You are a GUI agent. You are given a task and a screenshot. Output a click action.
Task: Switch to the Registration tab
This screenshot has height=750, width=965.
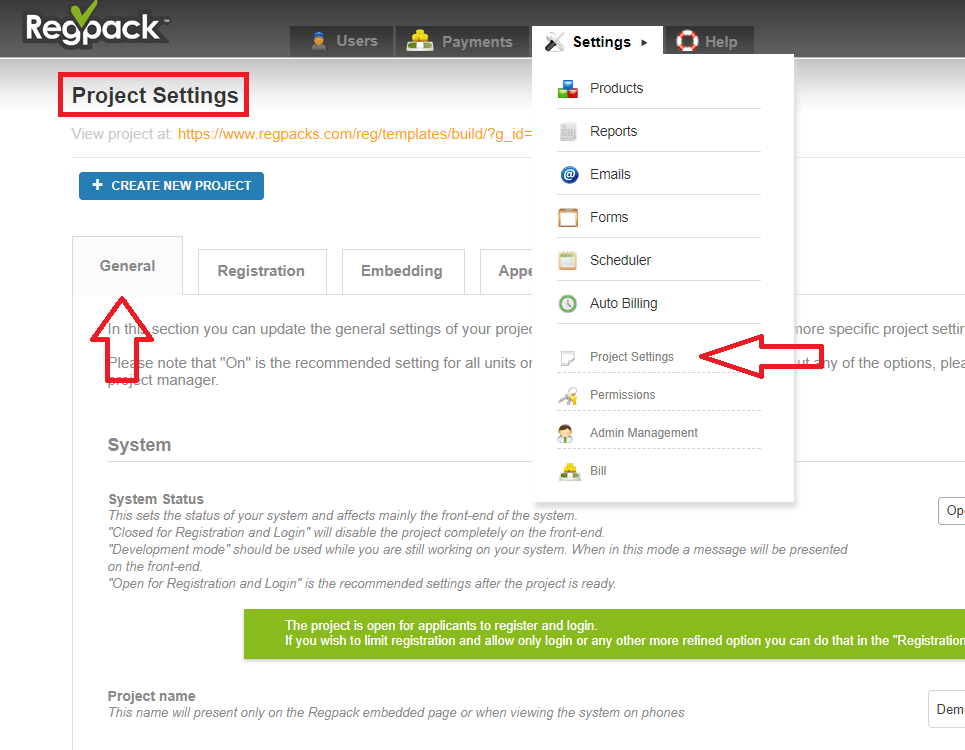261,271
